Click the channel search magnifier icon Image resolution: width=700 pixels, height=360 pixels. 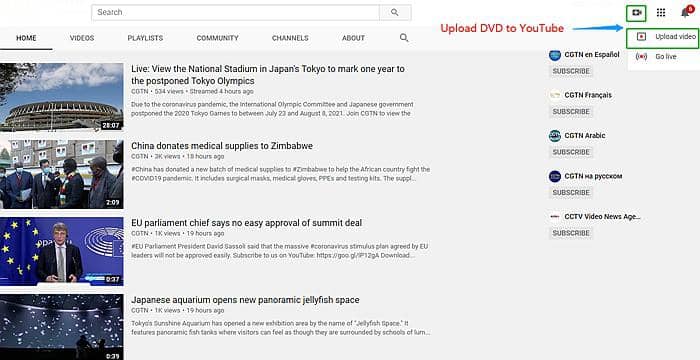tap(404, 38)
